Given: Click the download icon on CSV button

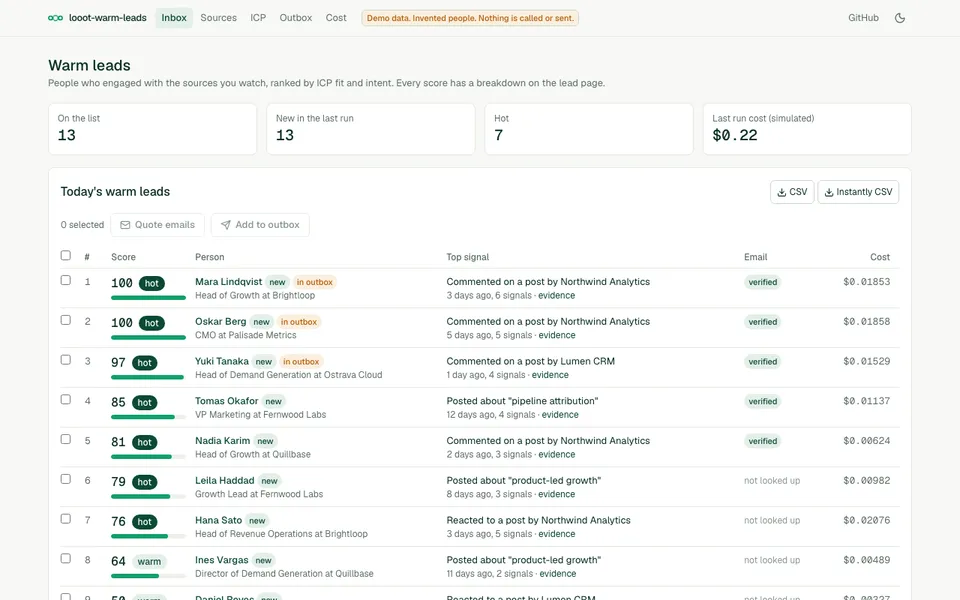Looking at the screenshot, I should pyautogui.click(x=781, y=192).
